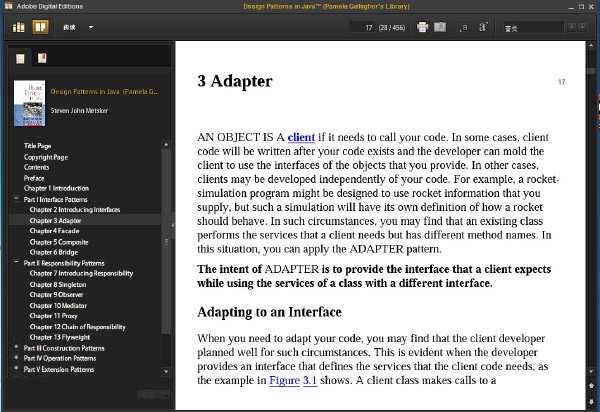Open Chapter 7 Introducing Responsibility
The image size is (600, 412).
[x=81, y=273]
